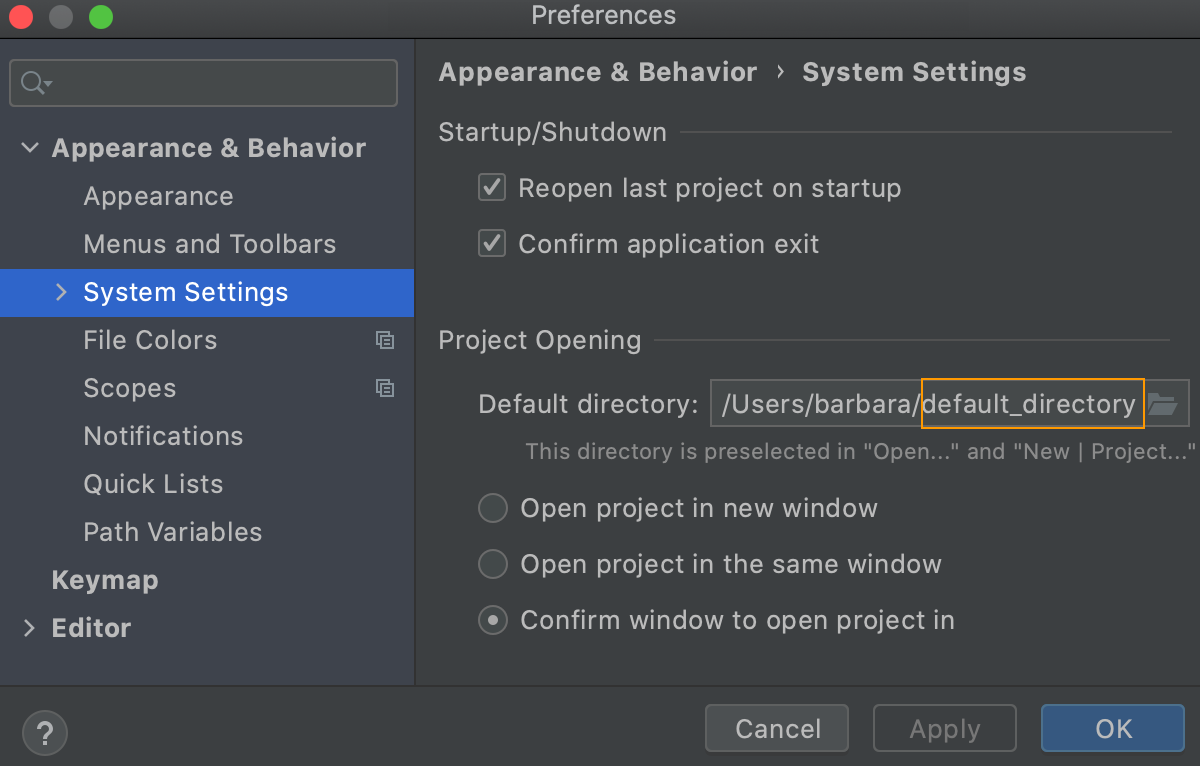Click the Apply button
Screen dimensions: 1200x766
[x=944, y=728]
